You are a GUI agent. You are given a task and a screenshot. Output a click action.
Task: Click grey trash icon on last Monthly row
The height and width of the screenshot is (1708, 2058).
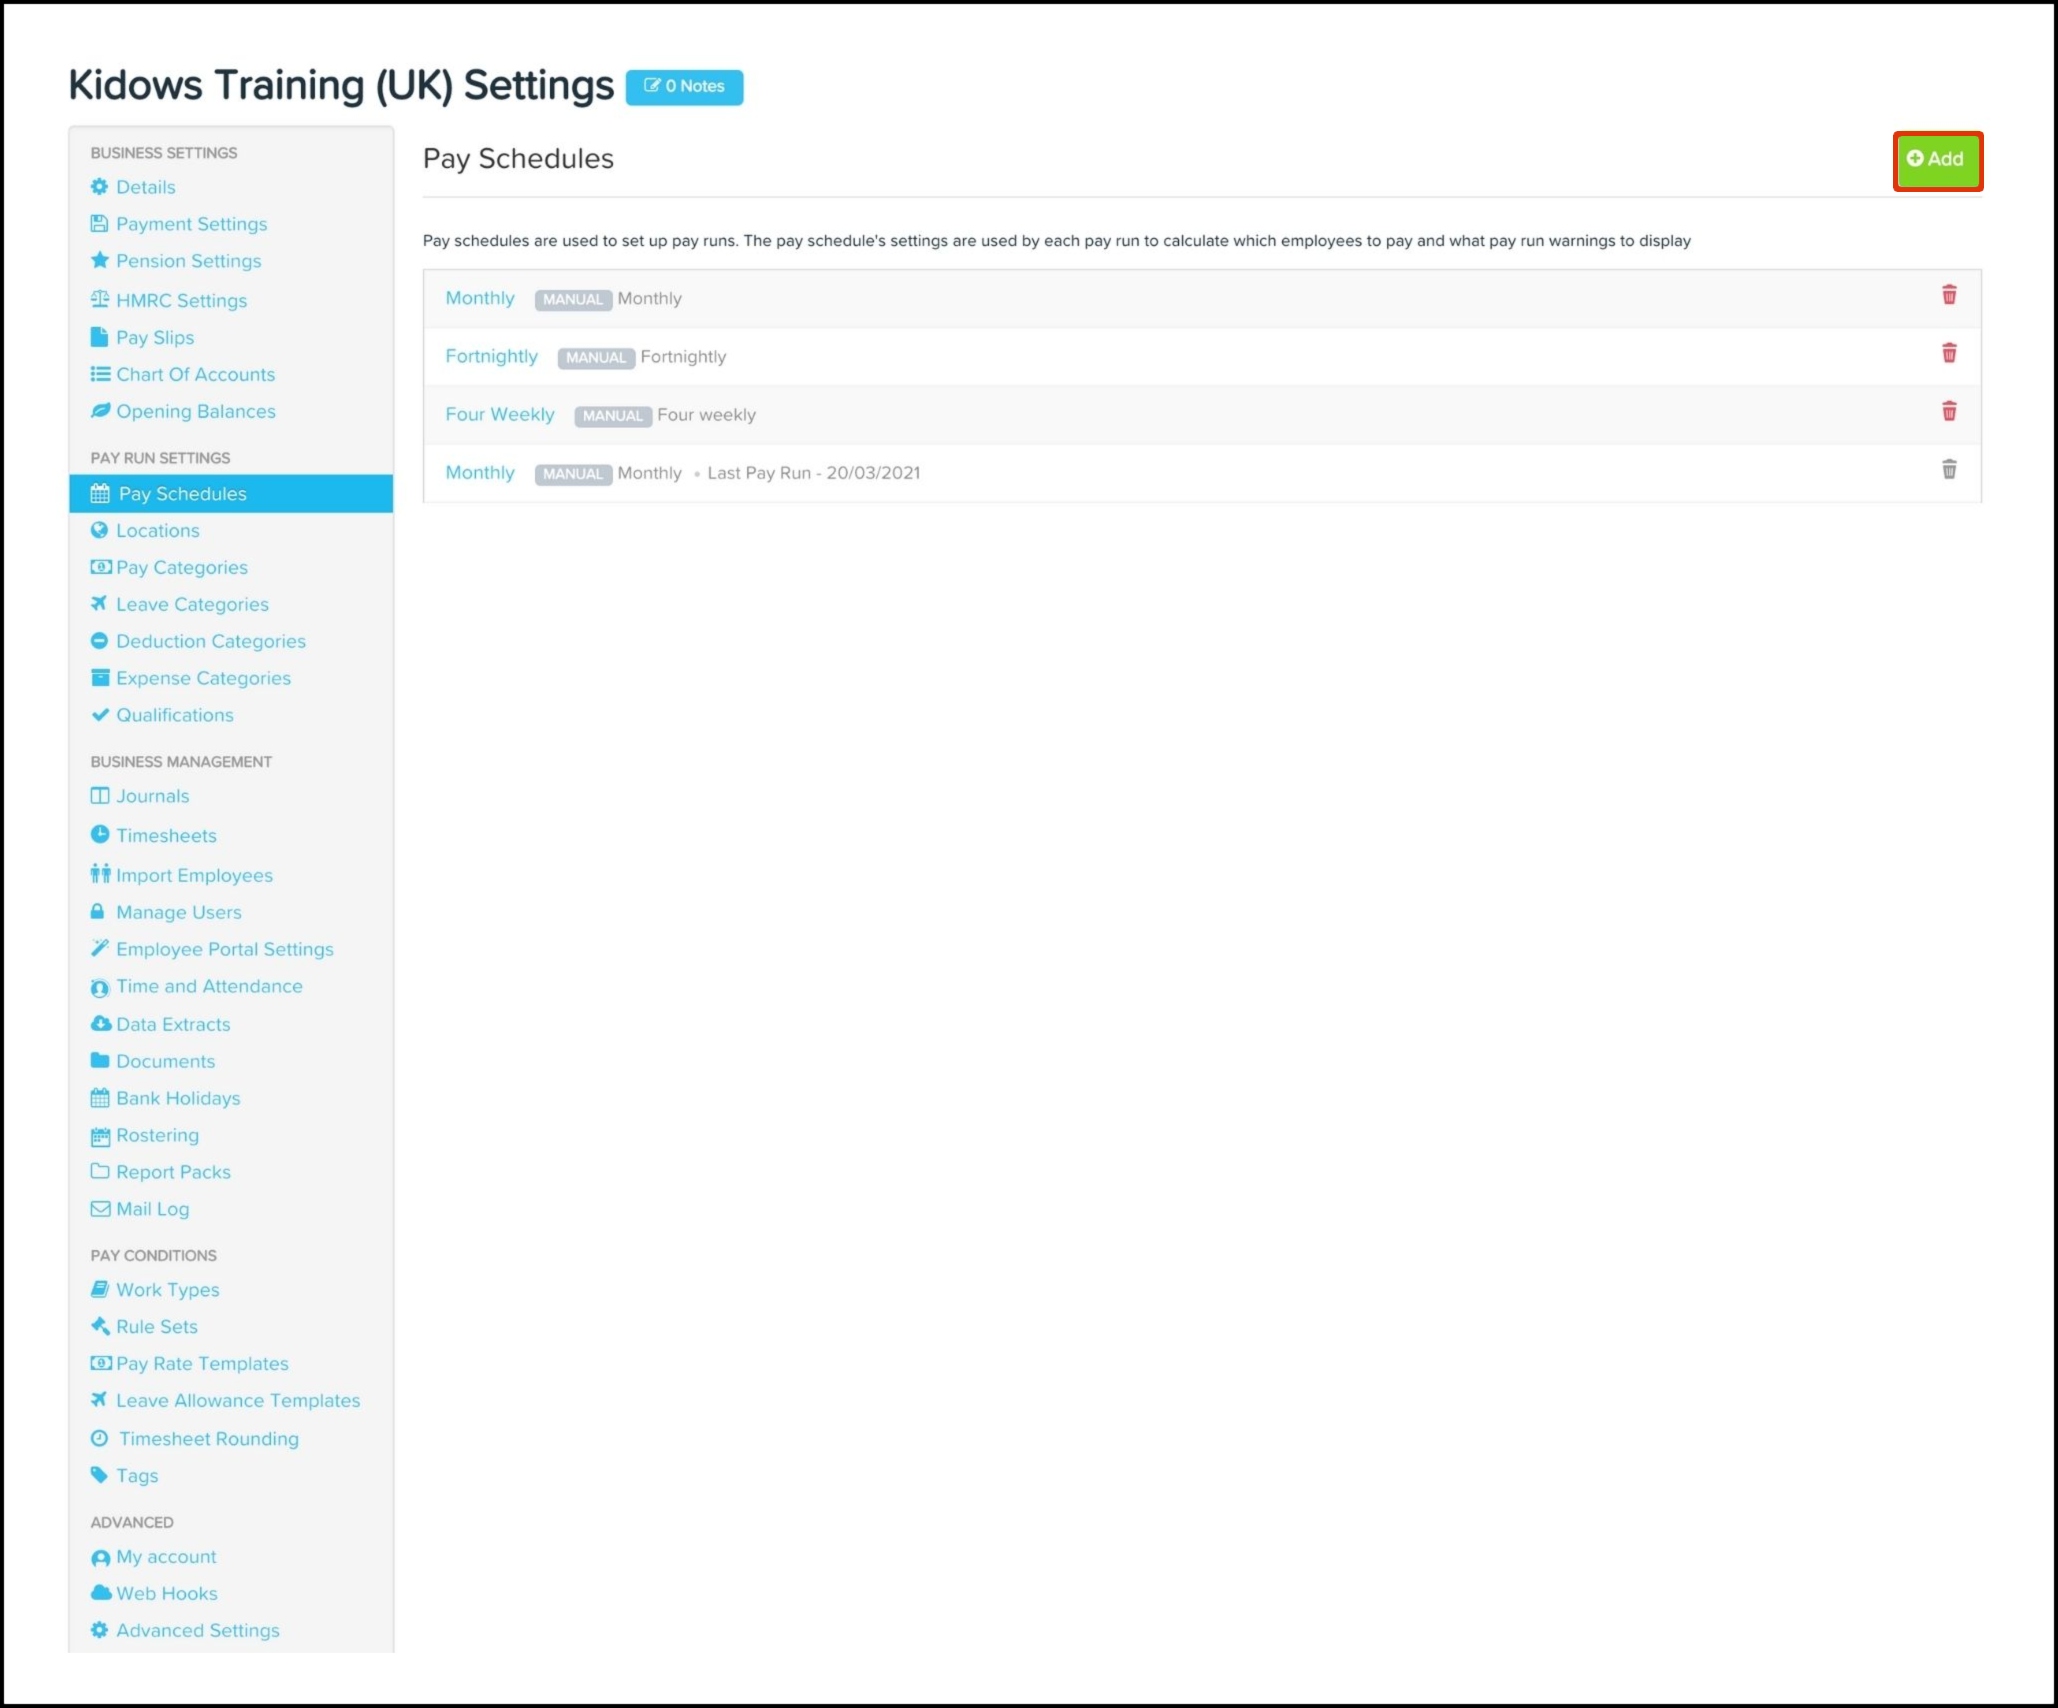1948,469
